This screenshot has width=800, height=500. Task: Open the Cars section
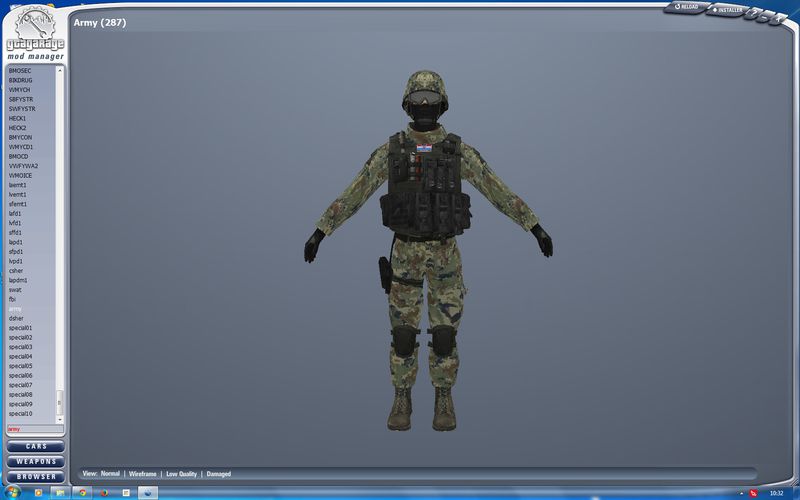click(36, 446)
